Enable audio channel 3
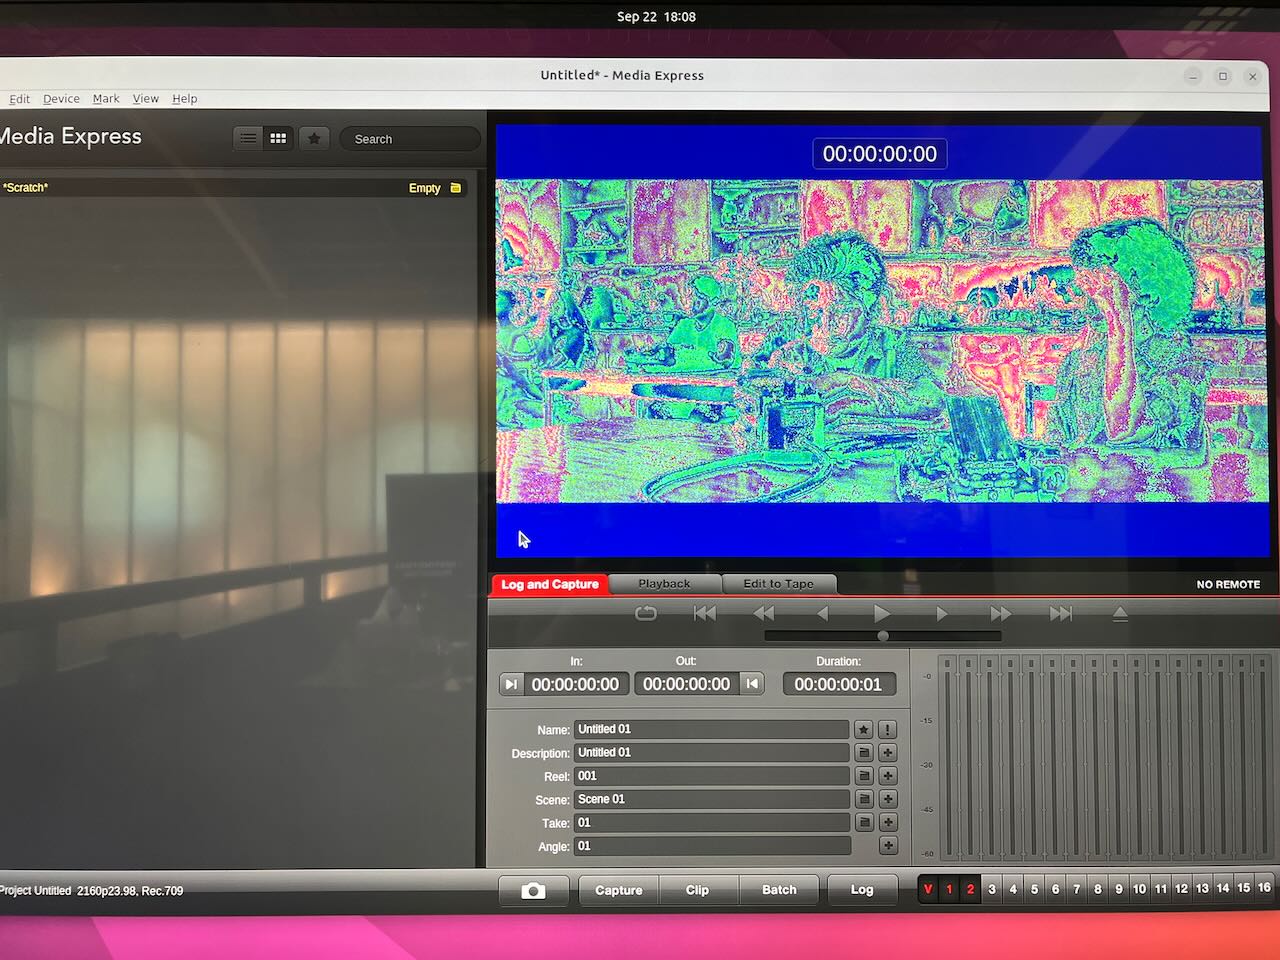Screen dimensions: 1280x960 pos(992,889)
